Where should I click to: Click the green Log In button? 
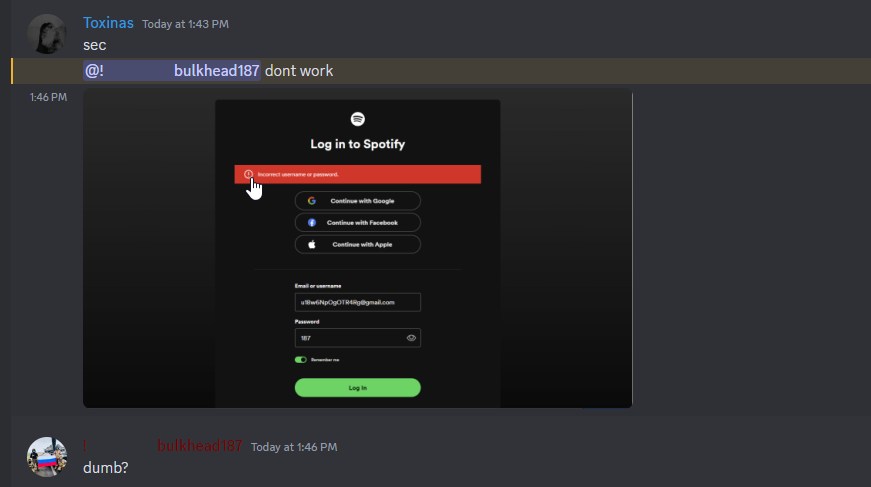click(x=357, y=388)
